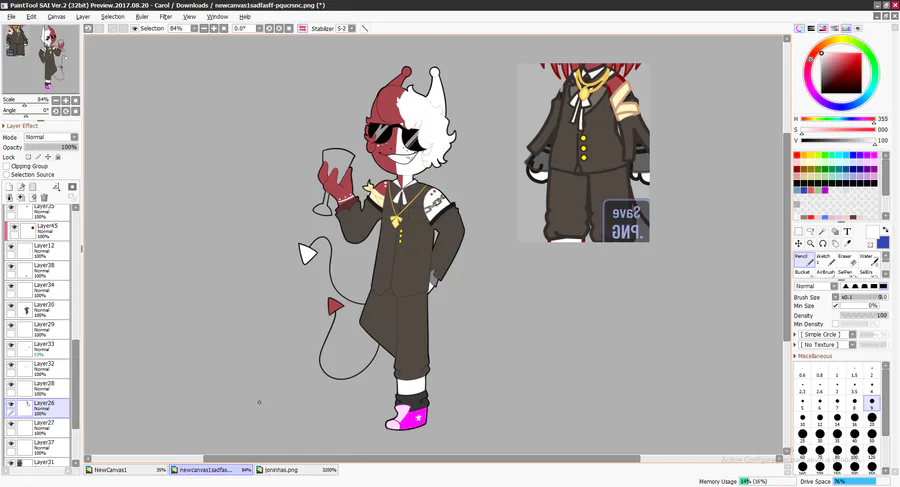Select the AirBrush tool
The height and width of the screenshot is (487, 900).
click(825, 273)
